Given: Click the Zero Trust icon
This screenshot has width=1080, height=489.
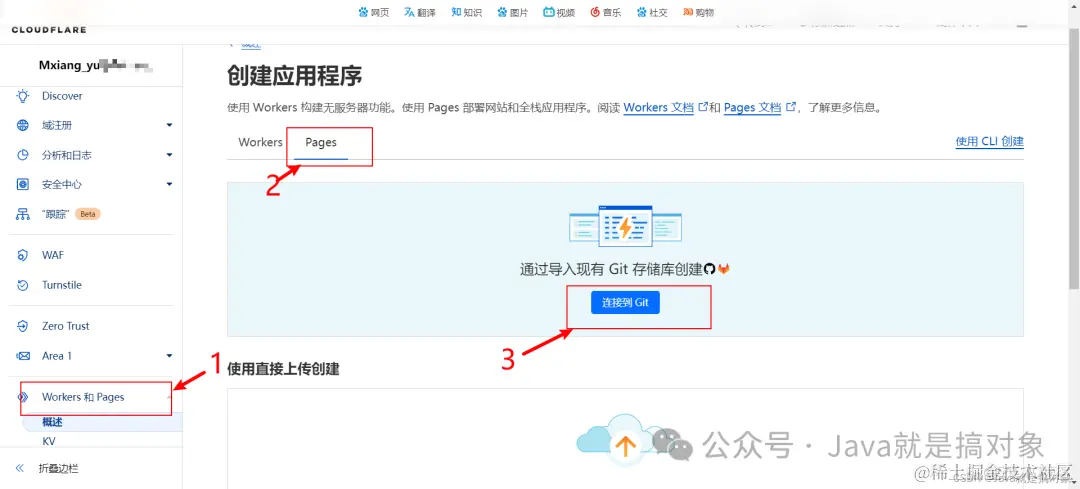Looking at the screenshot, I should click(x=23, y=326).
